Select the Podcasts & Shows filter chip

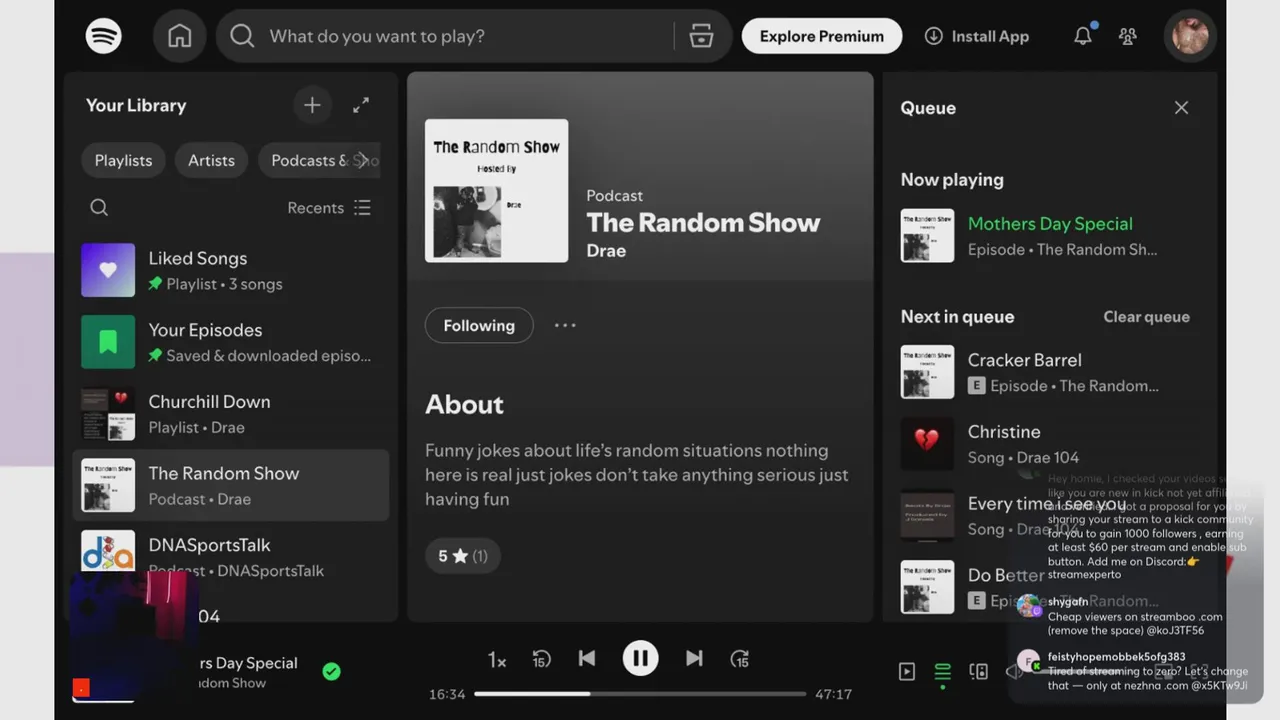click(318, 160)
